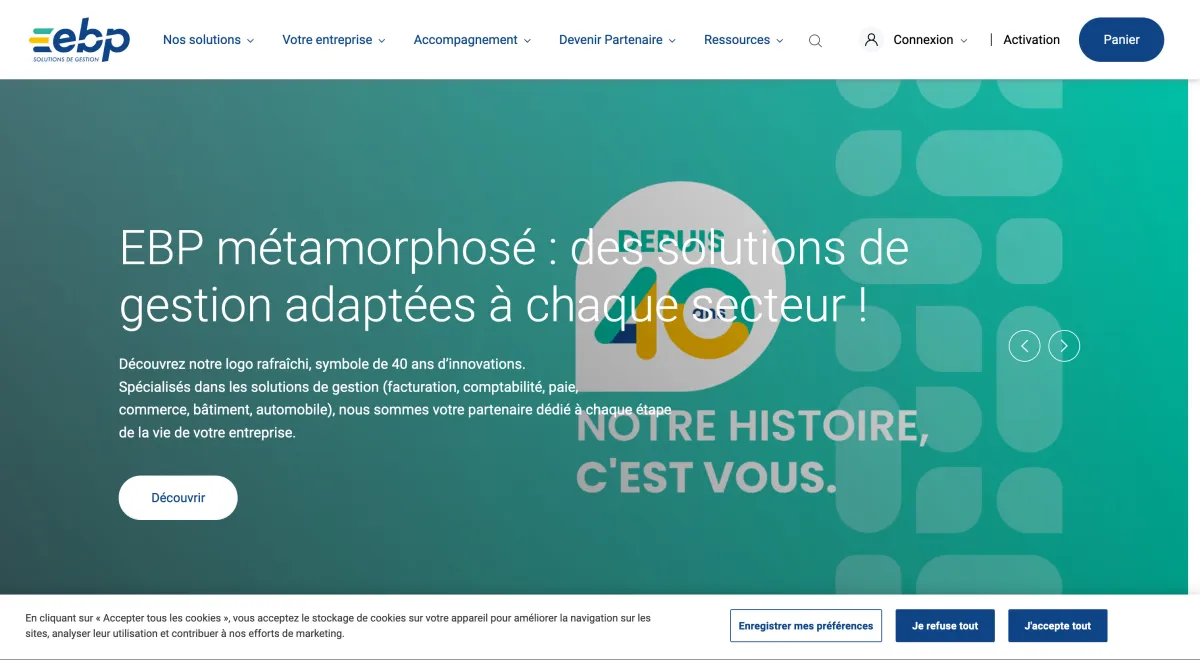Screen dimensions: 1200x660
Task: Go to previous slide arrow
Action: tap(1024, 346)
